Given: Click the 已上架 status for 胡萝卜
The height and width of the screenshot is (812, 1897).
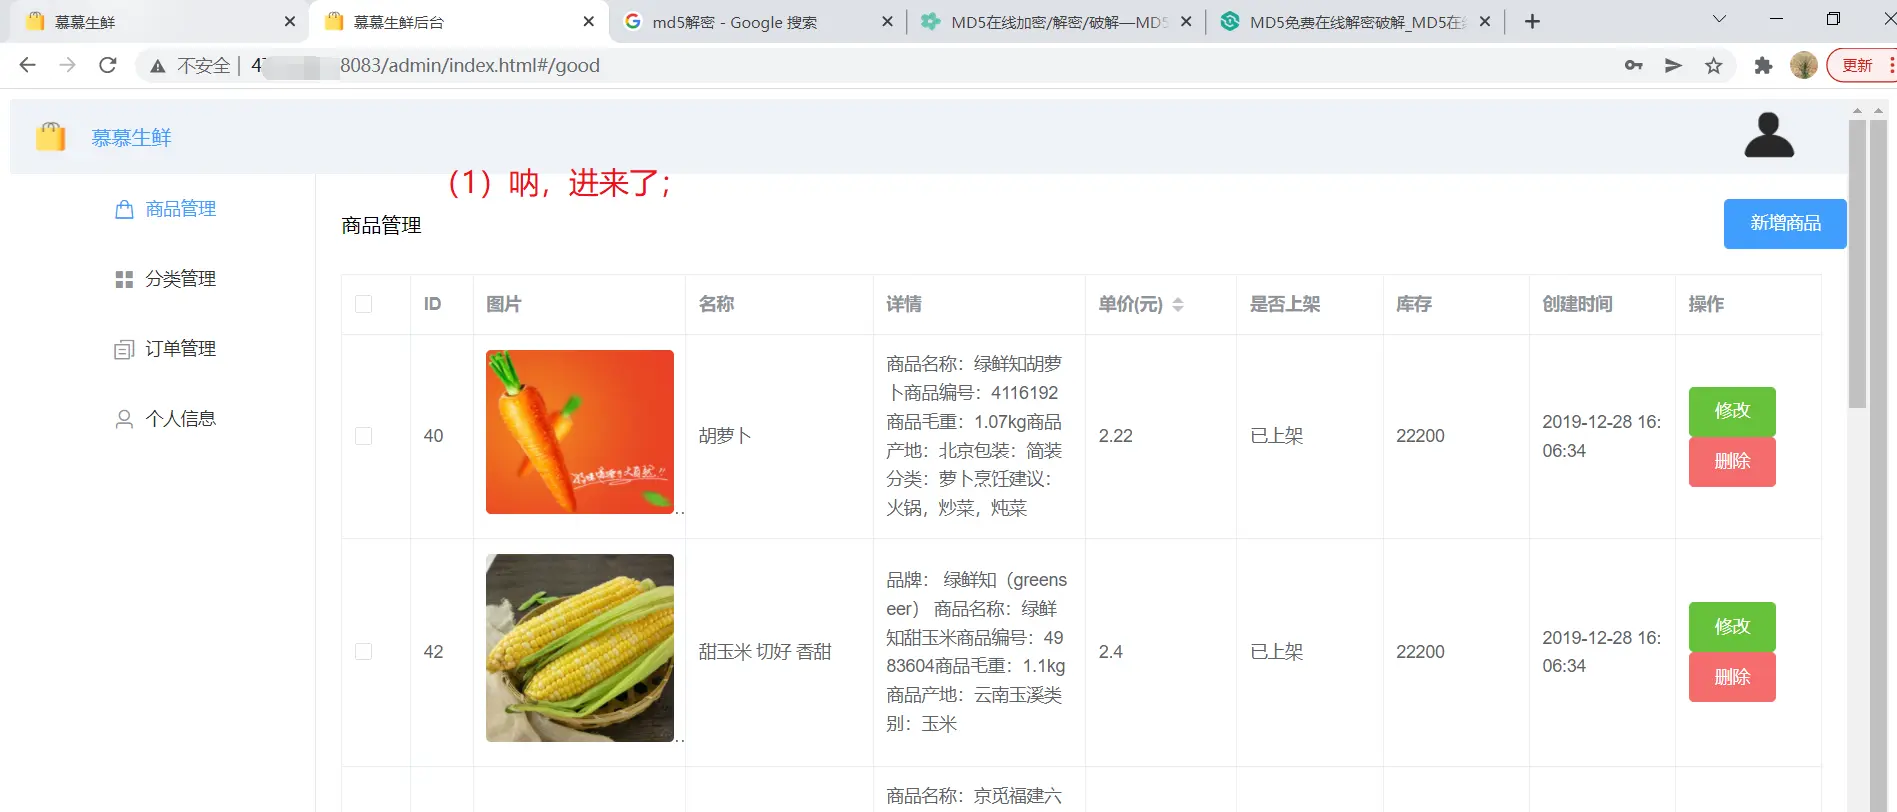Looking at the screenshot, I should click(1277, 436).
